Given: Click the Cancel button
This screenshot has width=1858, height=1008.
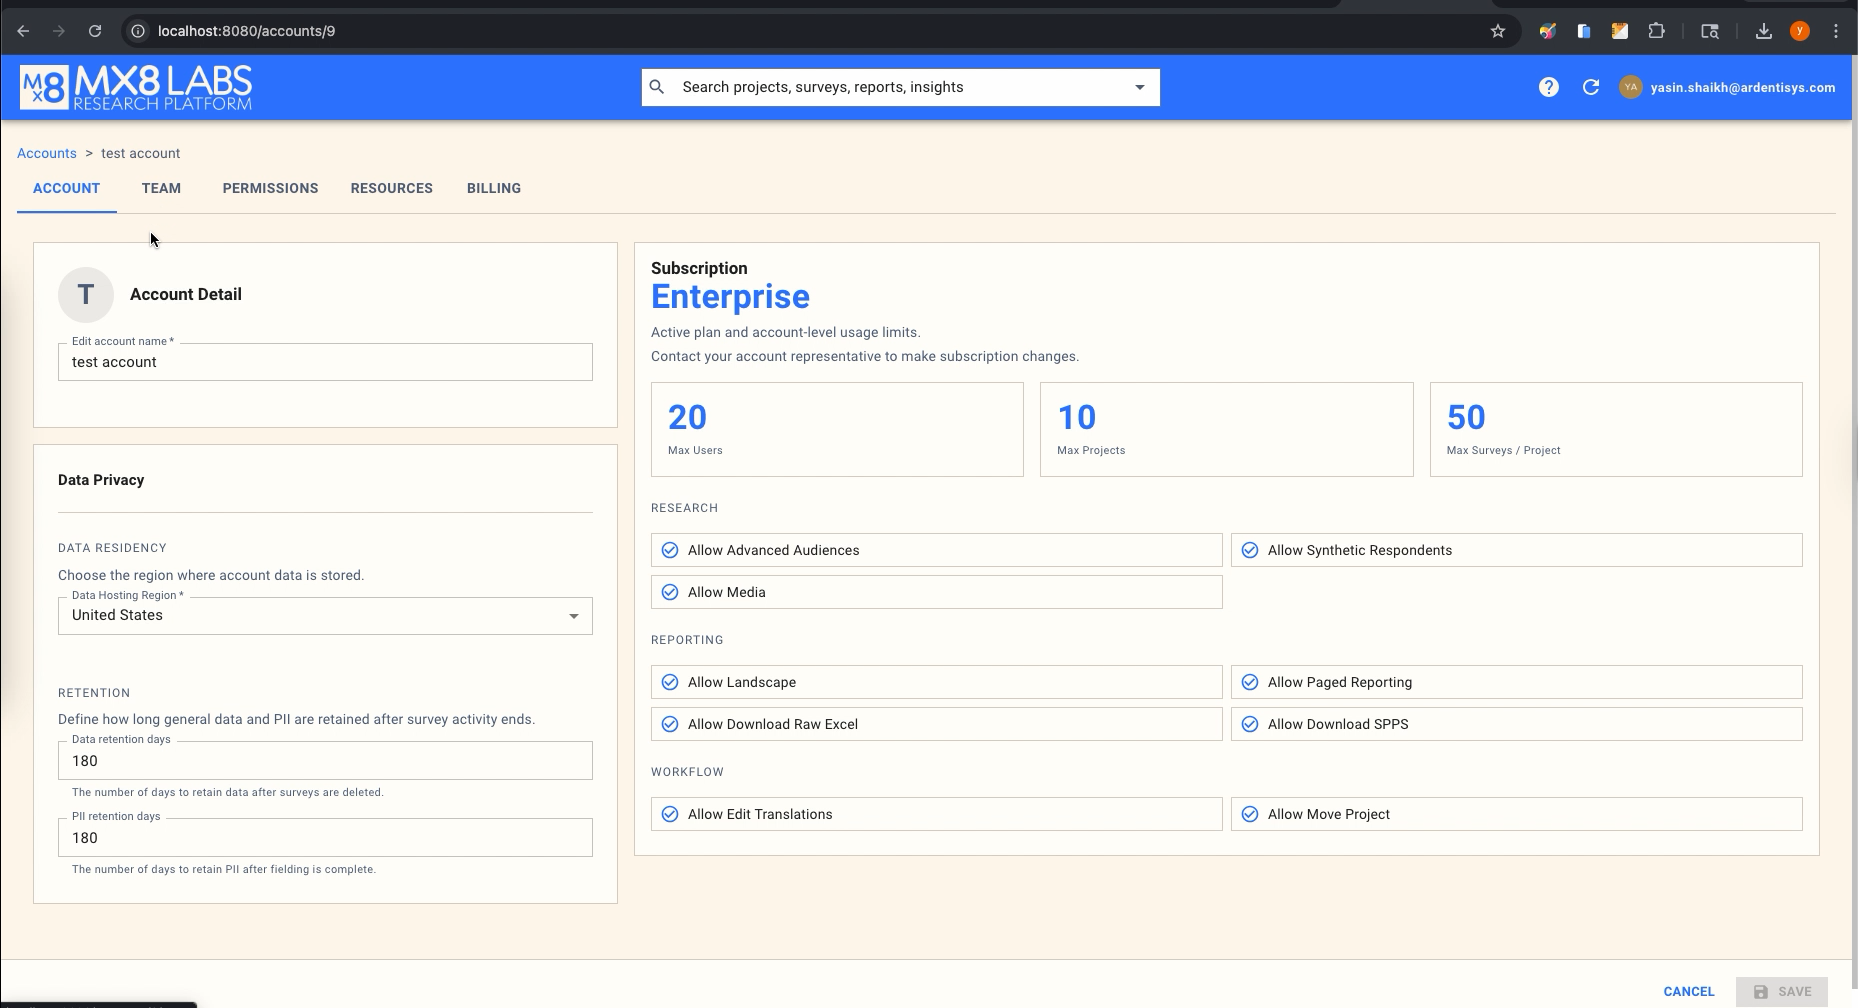Looking at the screenshot, I should [1688, 991].
